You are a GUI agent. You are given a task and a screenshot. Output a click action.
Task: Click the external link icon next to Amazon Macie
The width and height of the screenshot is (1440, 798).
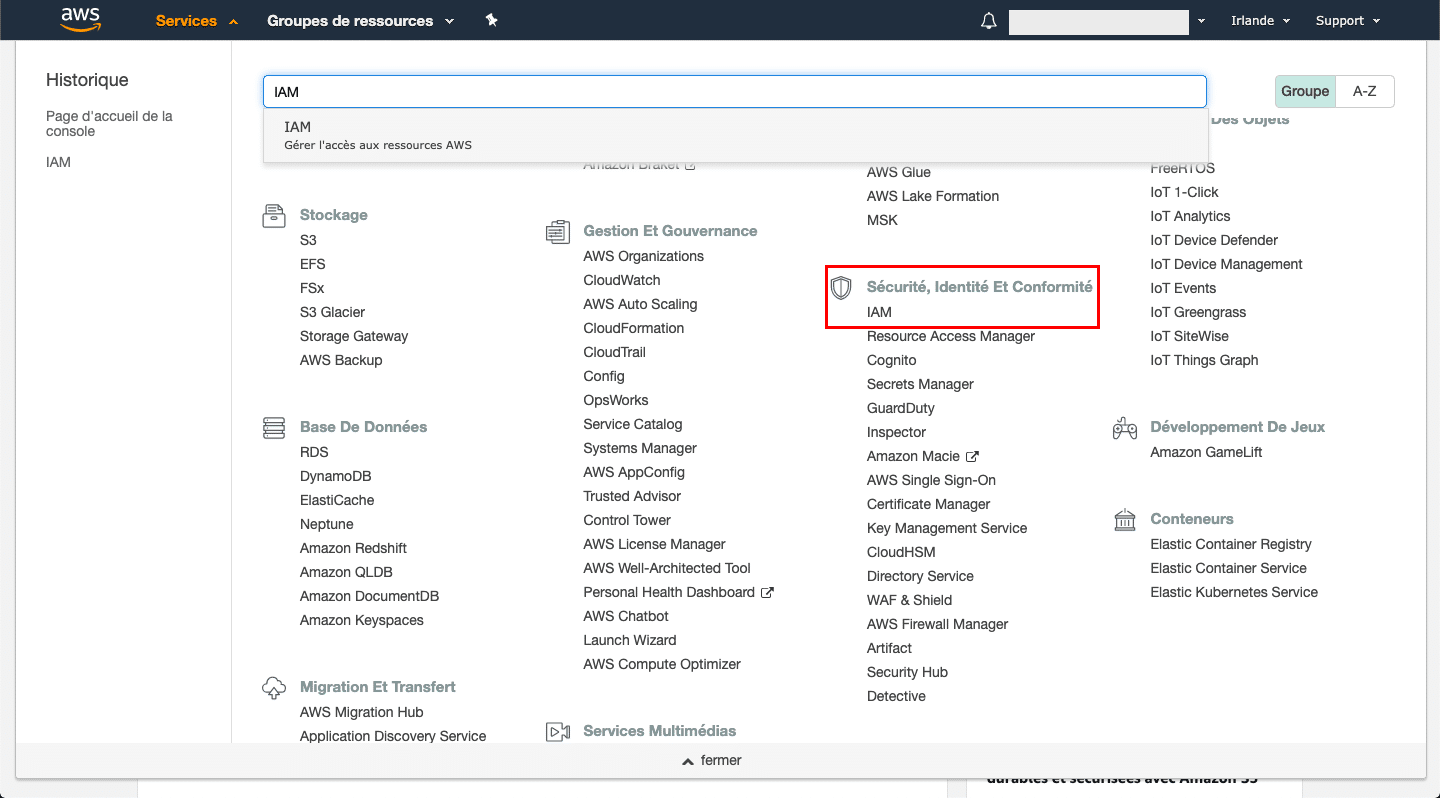pos(972,456)
